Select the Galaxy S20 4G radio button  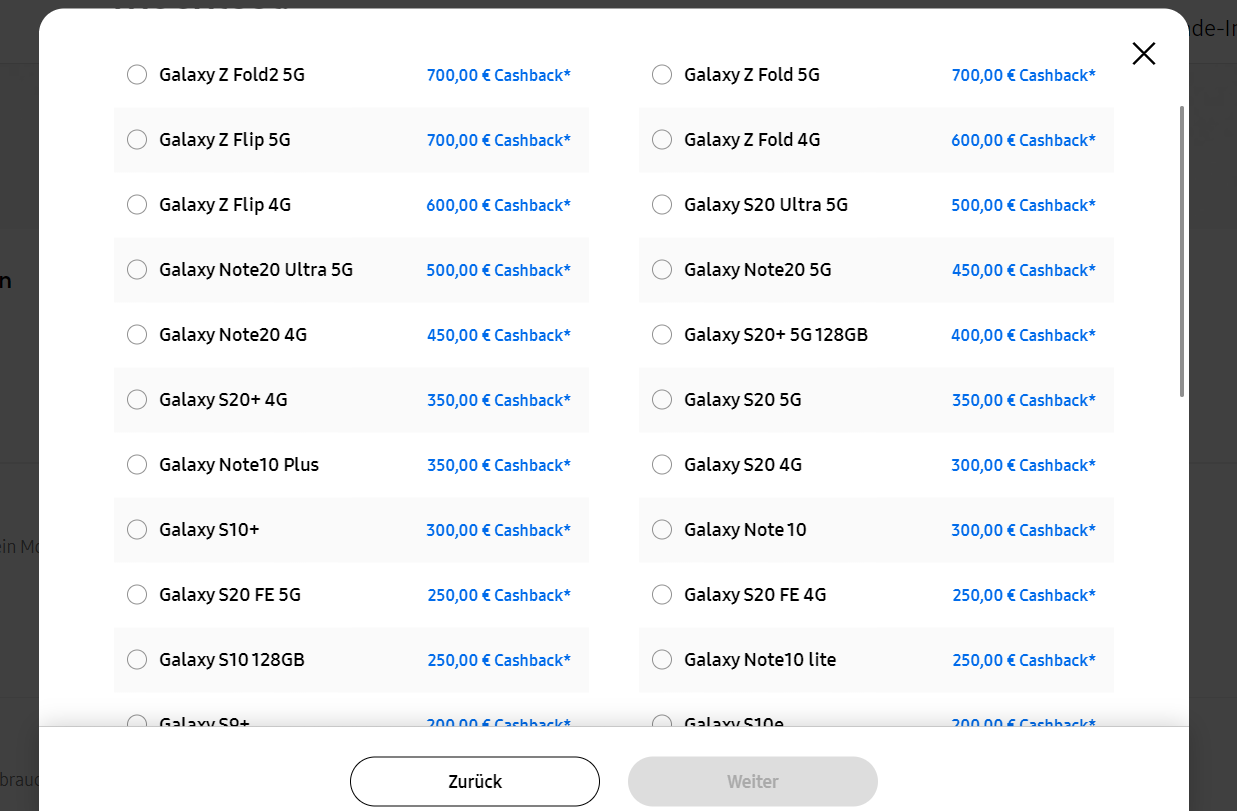tap(662, 465)
